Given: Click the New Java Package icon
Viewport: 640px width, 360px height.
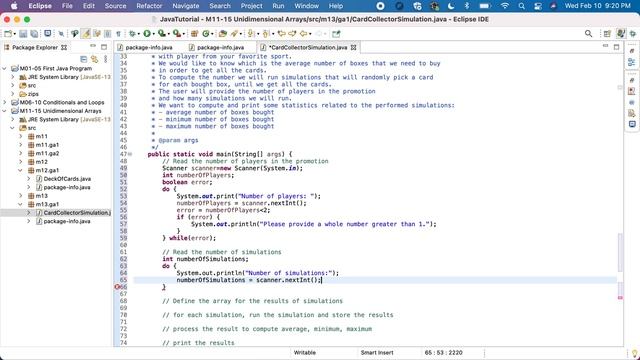Looking at the screenshot, I should 195,34.
